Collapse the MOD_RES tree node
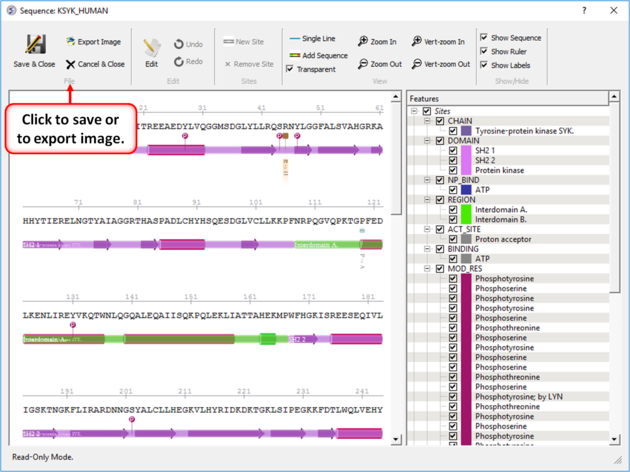The width and height of the screenshot is (630, 472). [427, 268]
